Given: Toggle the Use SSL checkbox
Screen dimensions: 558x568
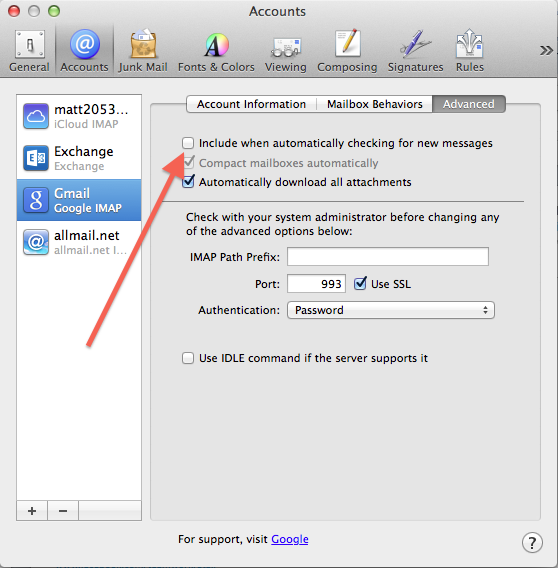Looking at the screenshot, I should click(360, 284).
